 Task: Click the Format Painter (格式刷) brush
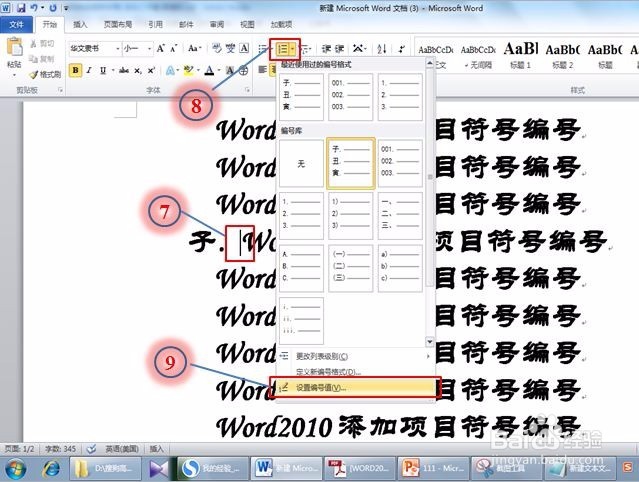point(34,75)
